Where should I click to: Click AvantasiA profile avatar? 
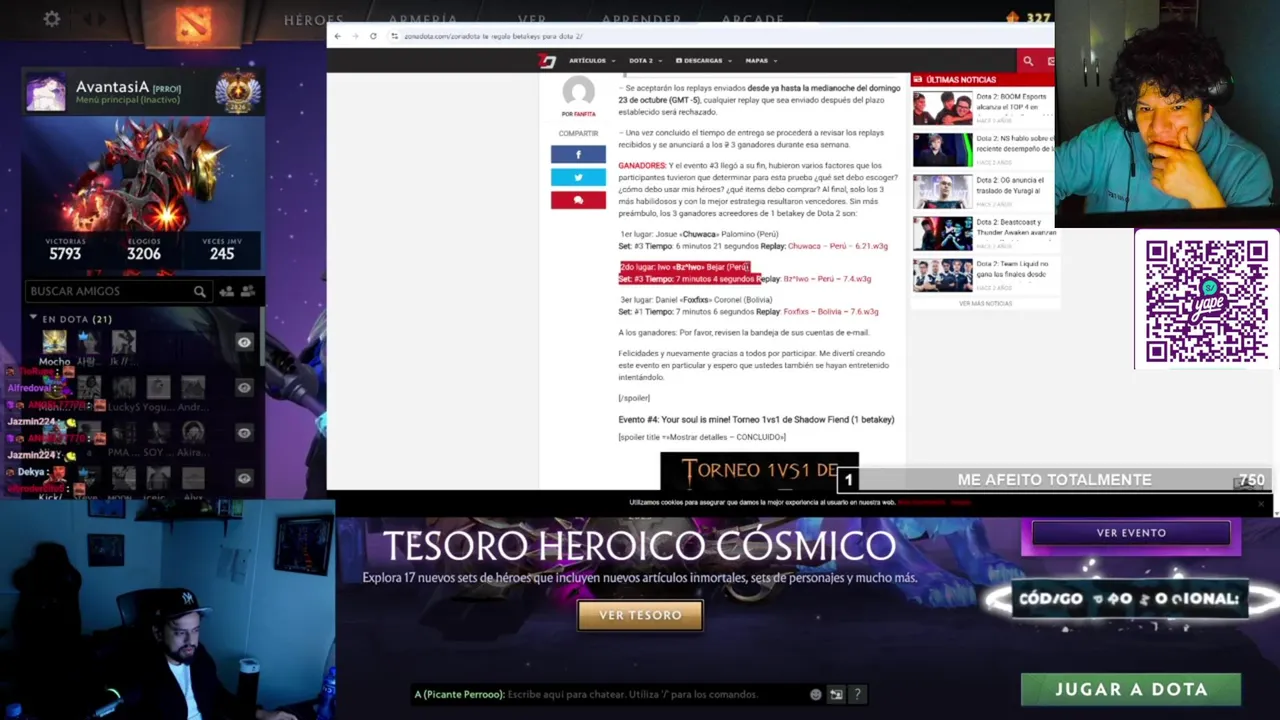tap(46, 93)
